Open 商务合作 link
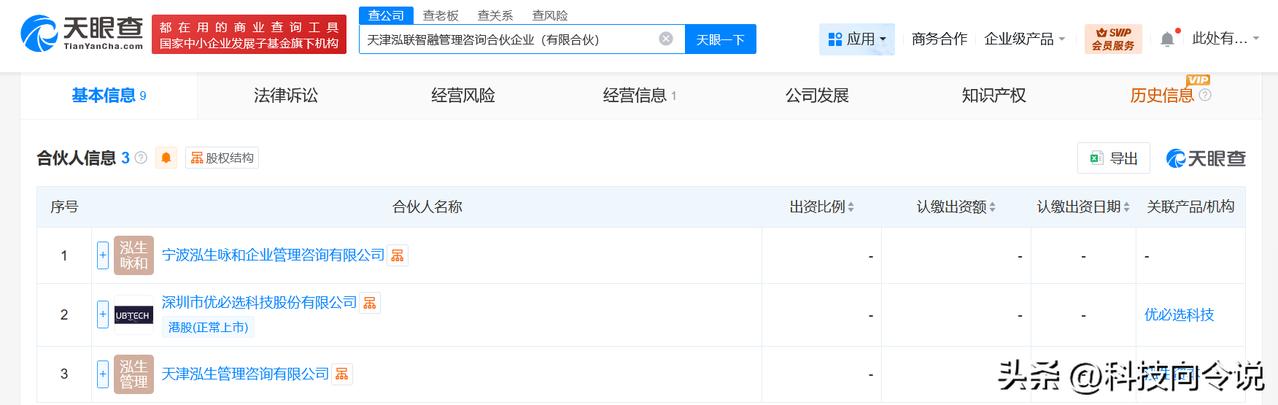The image size is (1278, 405). tap(939, 39)
